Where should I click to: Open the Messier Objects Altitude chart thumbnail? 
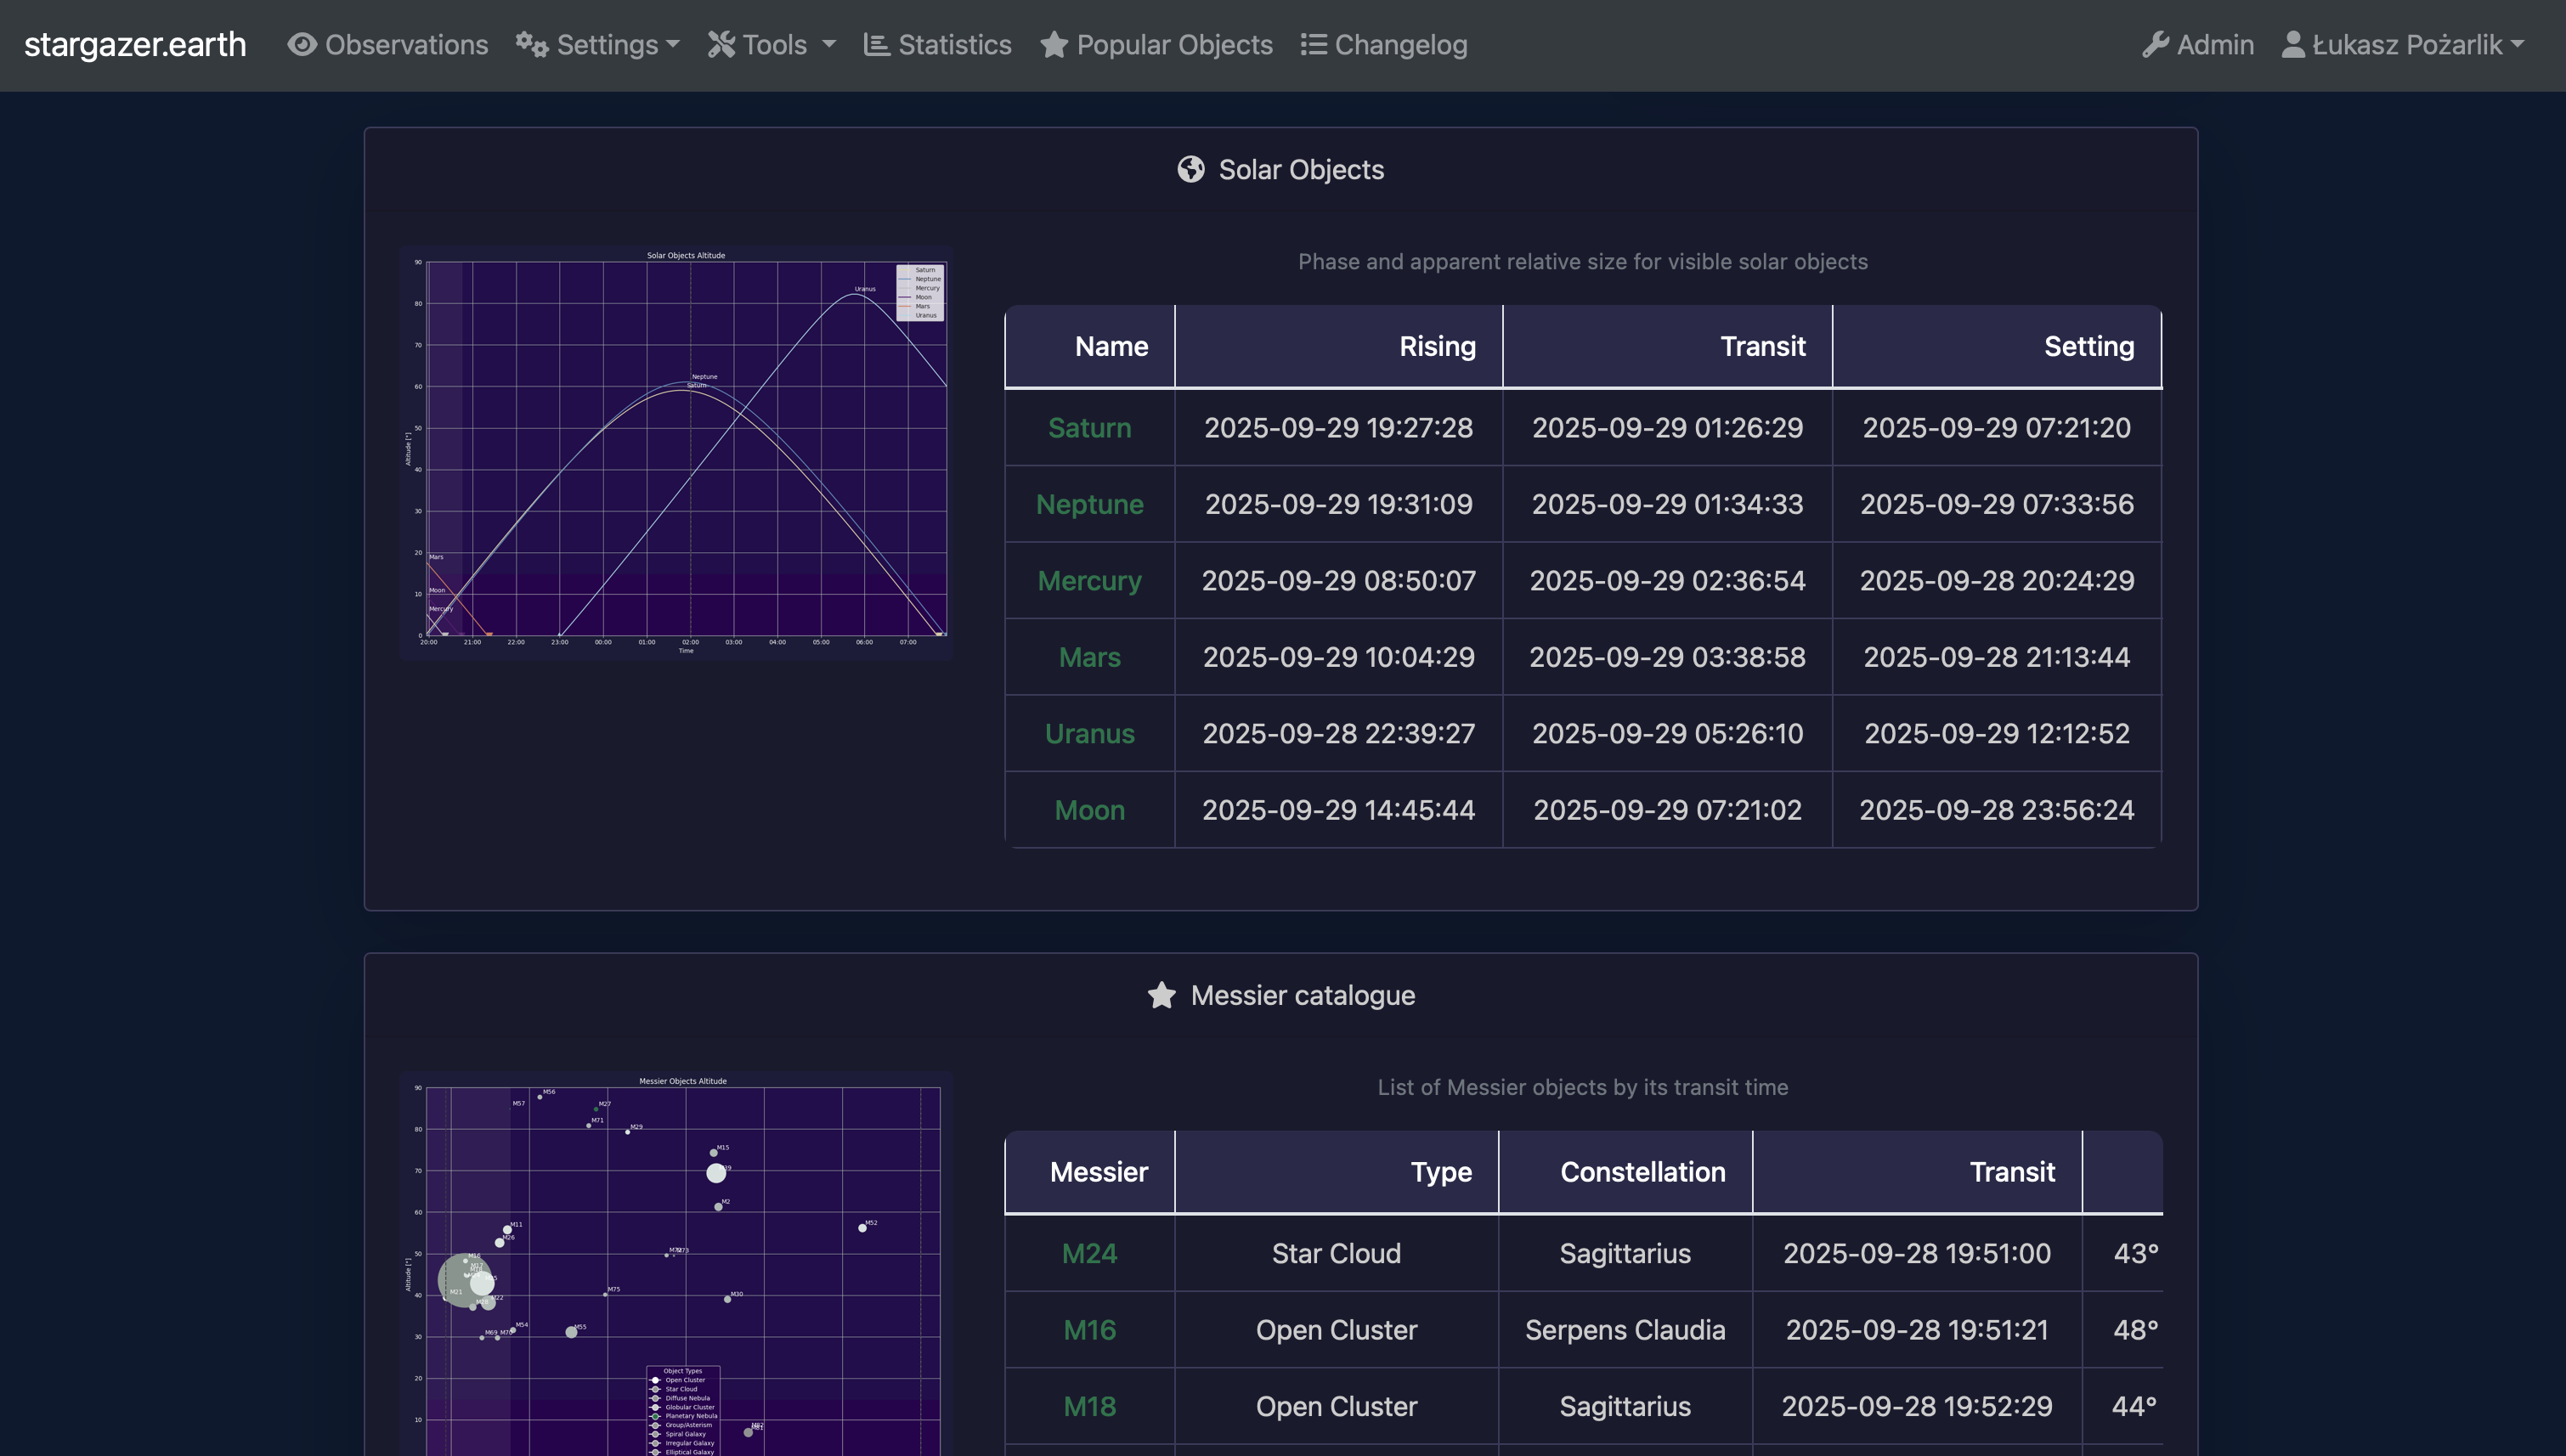pyautogui.click(x=676, y=1265)
